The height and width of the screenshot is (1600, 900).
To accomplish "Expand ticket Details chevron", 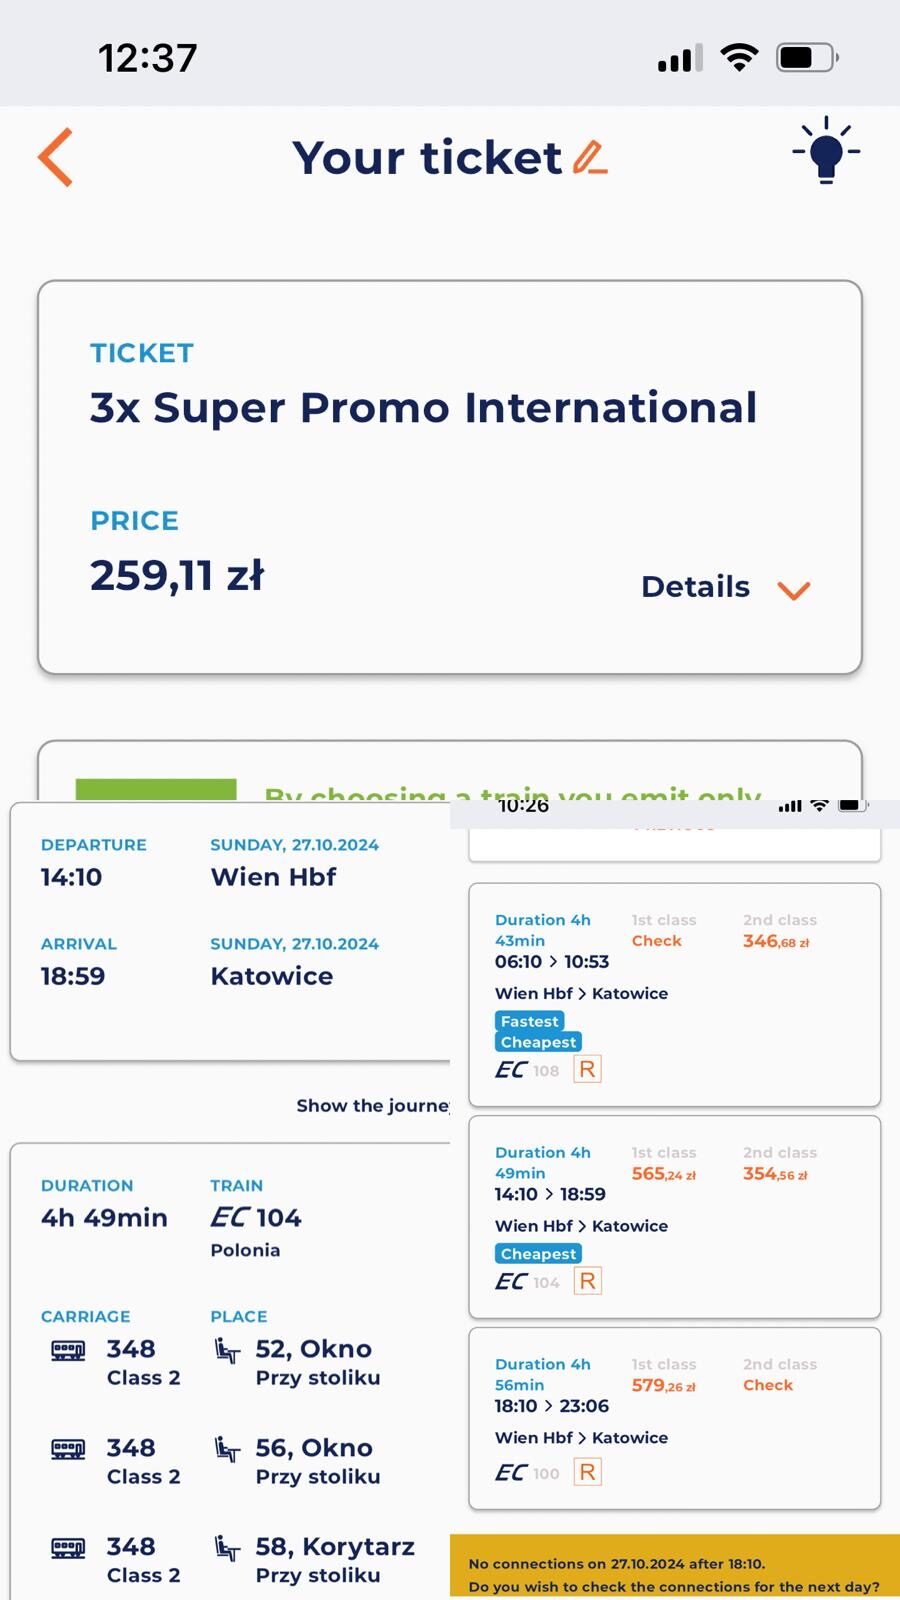I will (794, 590).
